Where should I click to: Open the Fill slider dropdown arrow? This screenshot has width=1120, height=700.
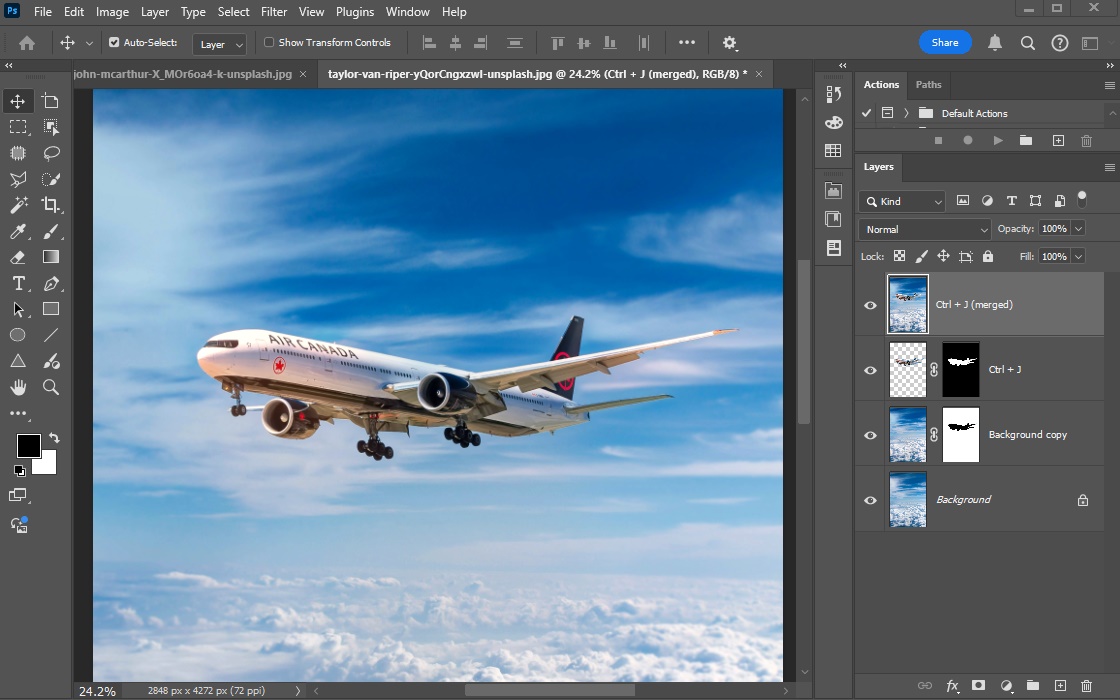[1079, 256]
